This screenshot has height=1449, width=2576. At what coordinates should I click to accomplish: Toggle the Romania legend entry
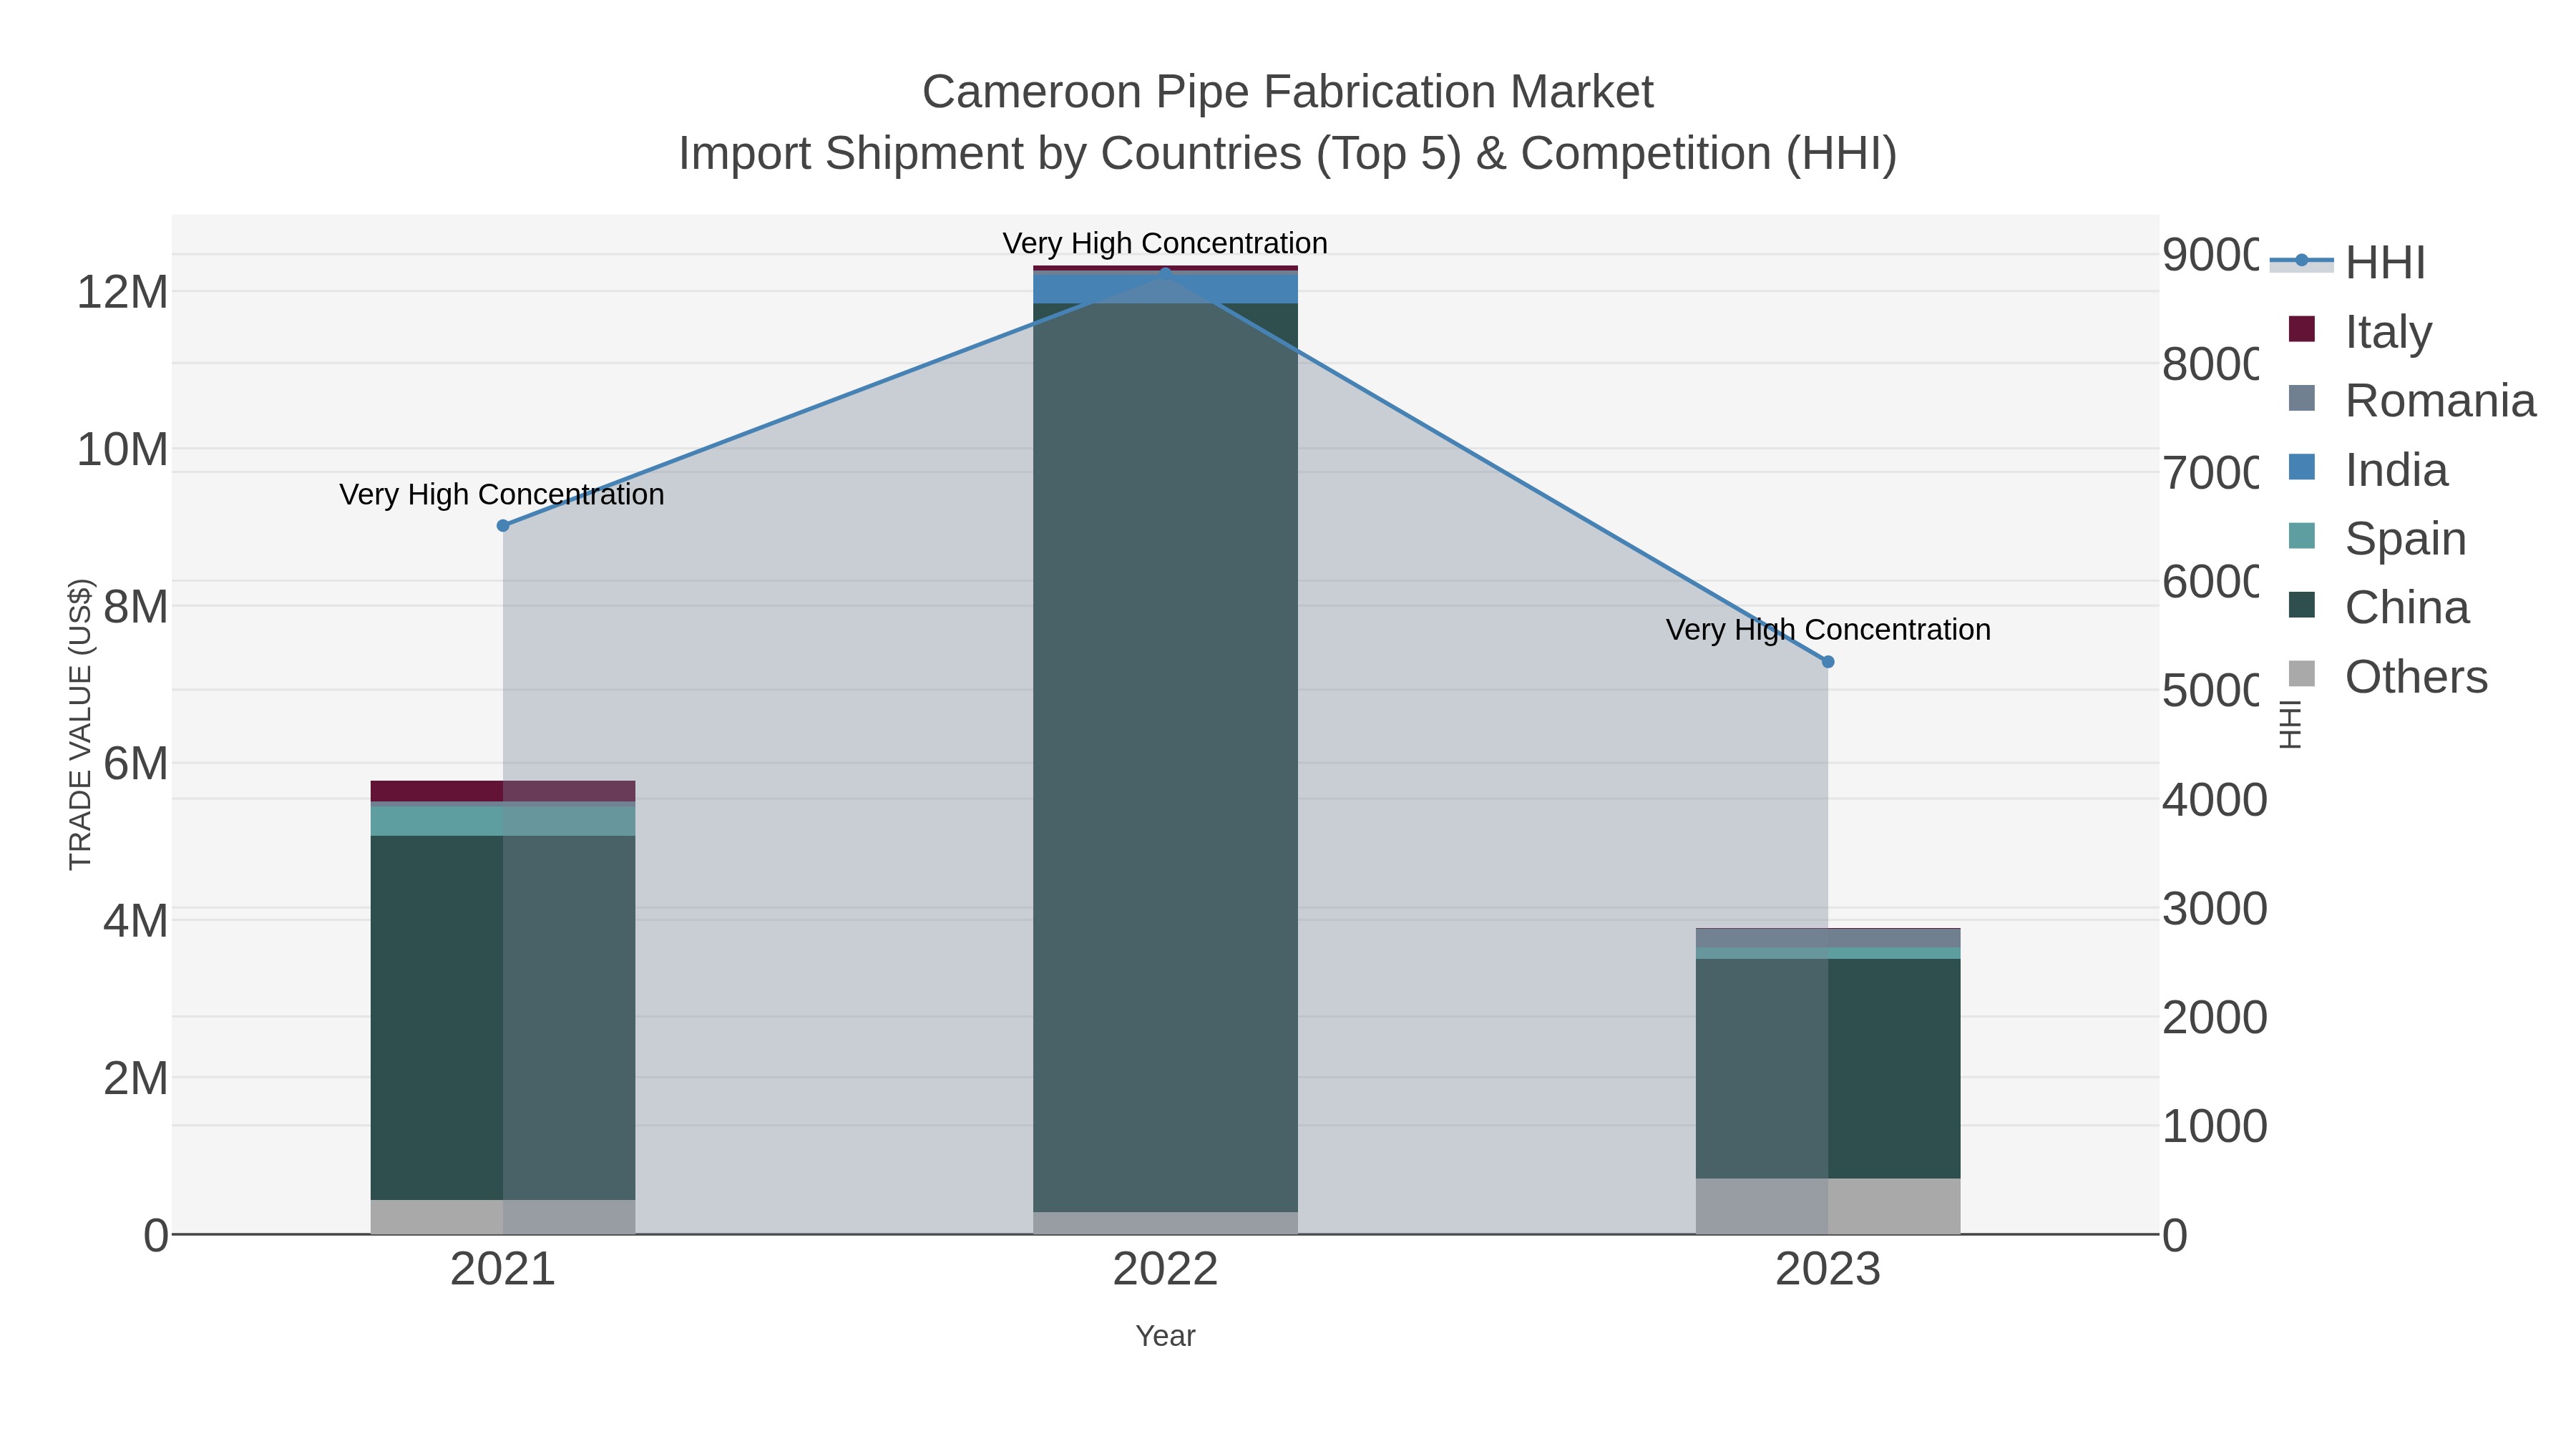click(x=2412, y=401)
